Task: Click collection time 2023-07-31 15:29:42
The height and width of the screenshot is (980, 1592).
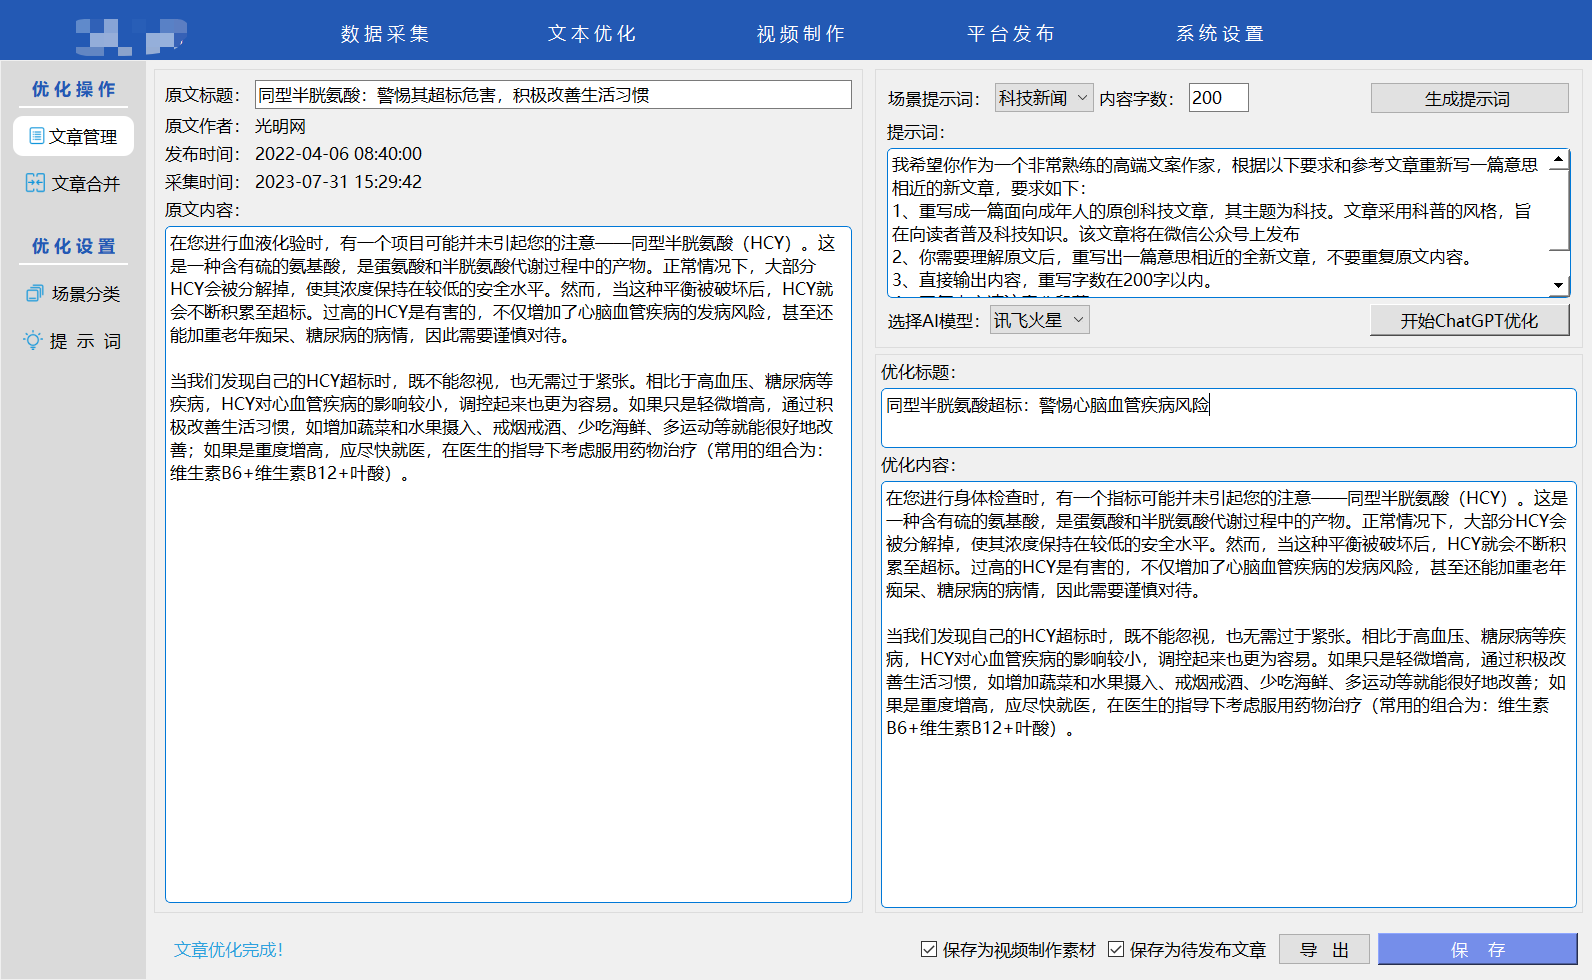Action: 338,182
